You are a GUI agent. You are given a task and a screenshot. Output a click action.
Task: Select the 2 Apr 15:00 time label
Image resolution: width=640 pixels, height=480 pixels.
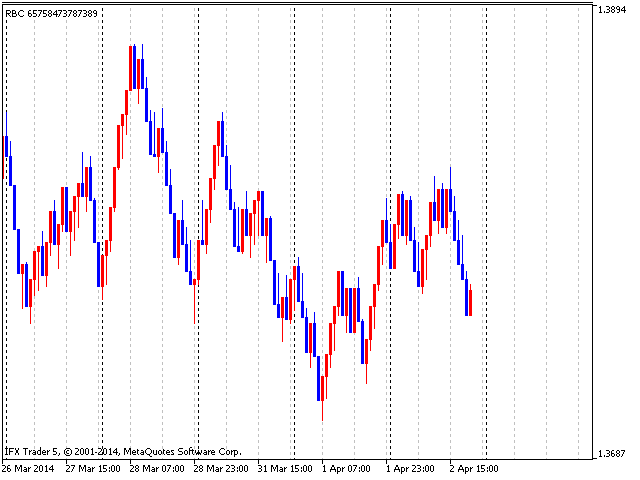pyautogui.click(x=474, y=468)
